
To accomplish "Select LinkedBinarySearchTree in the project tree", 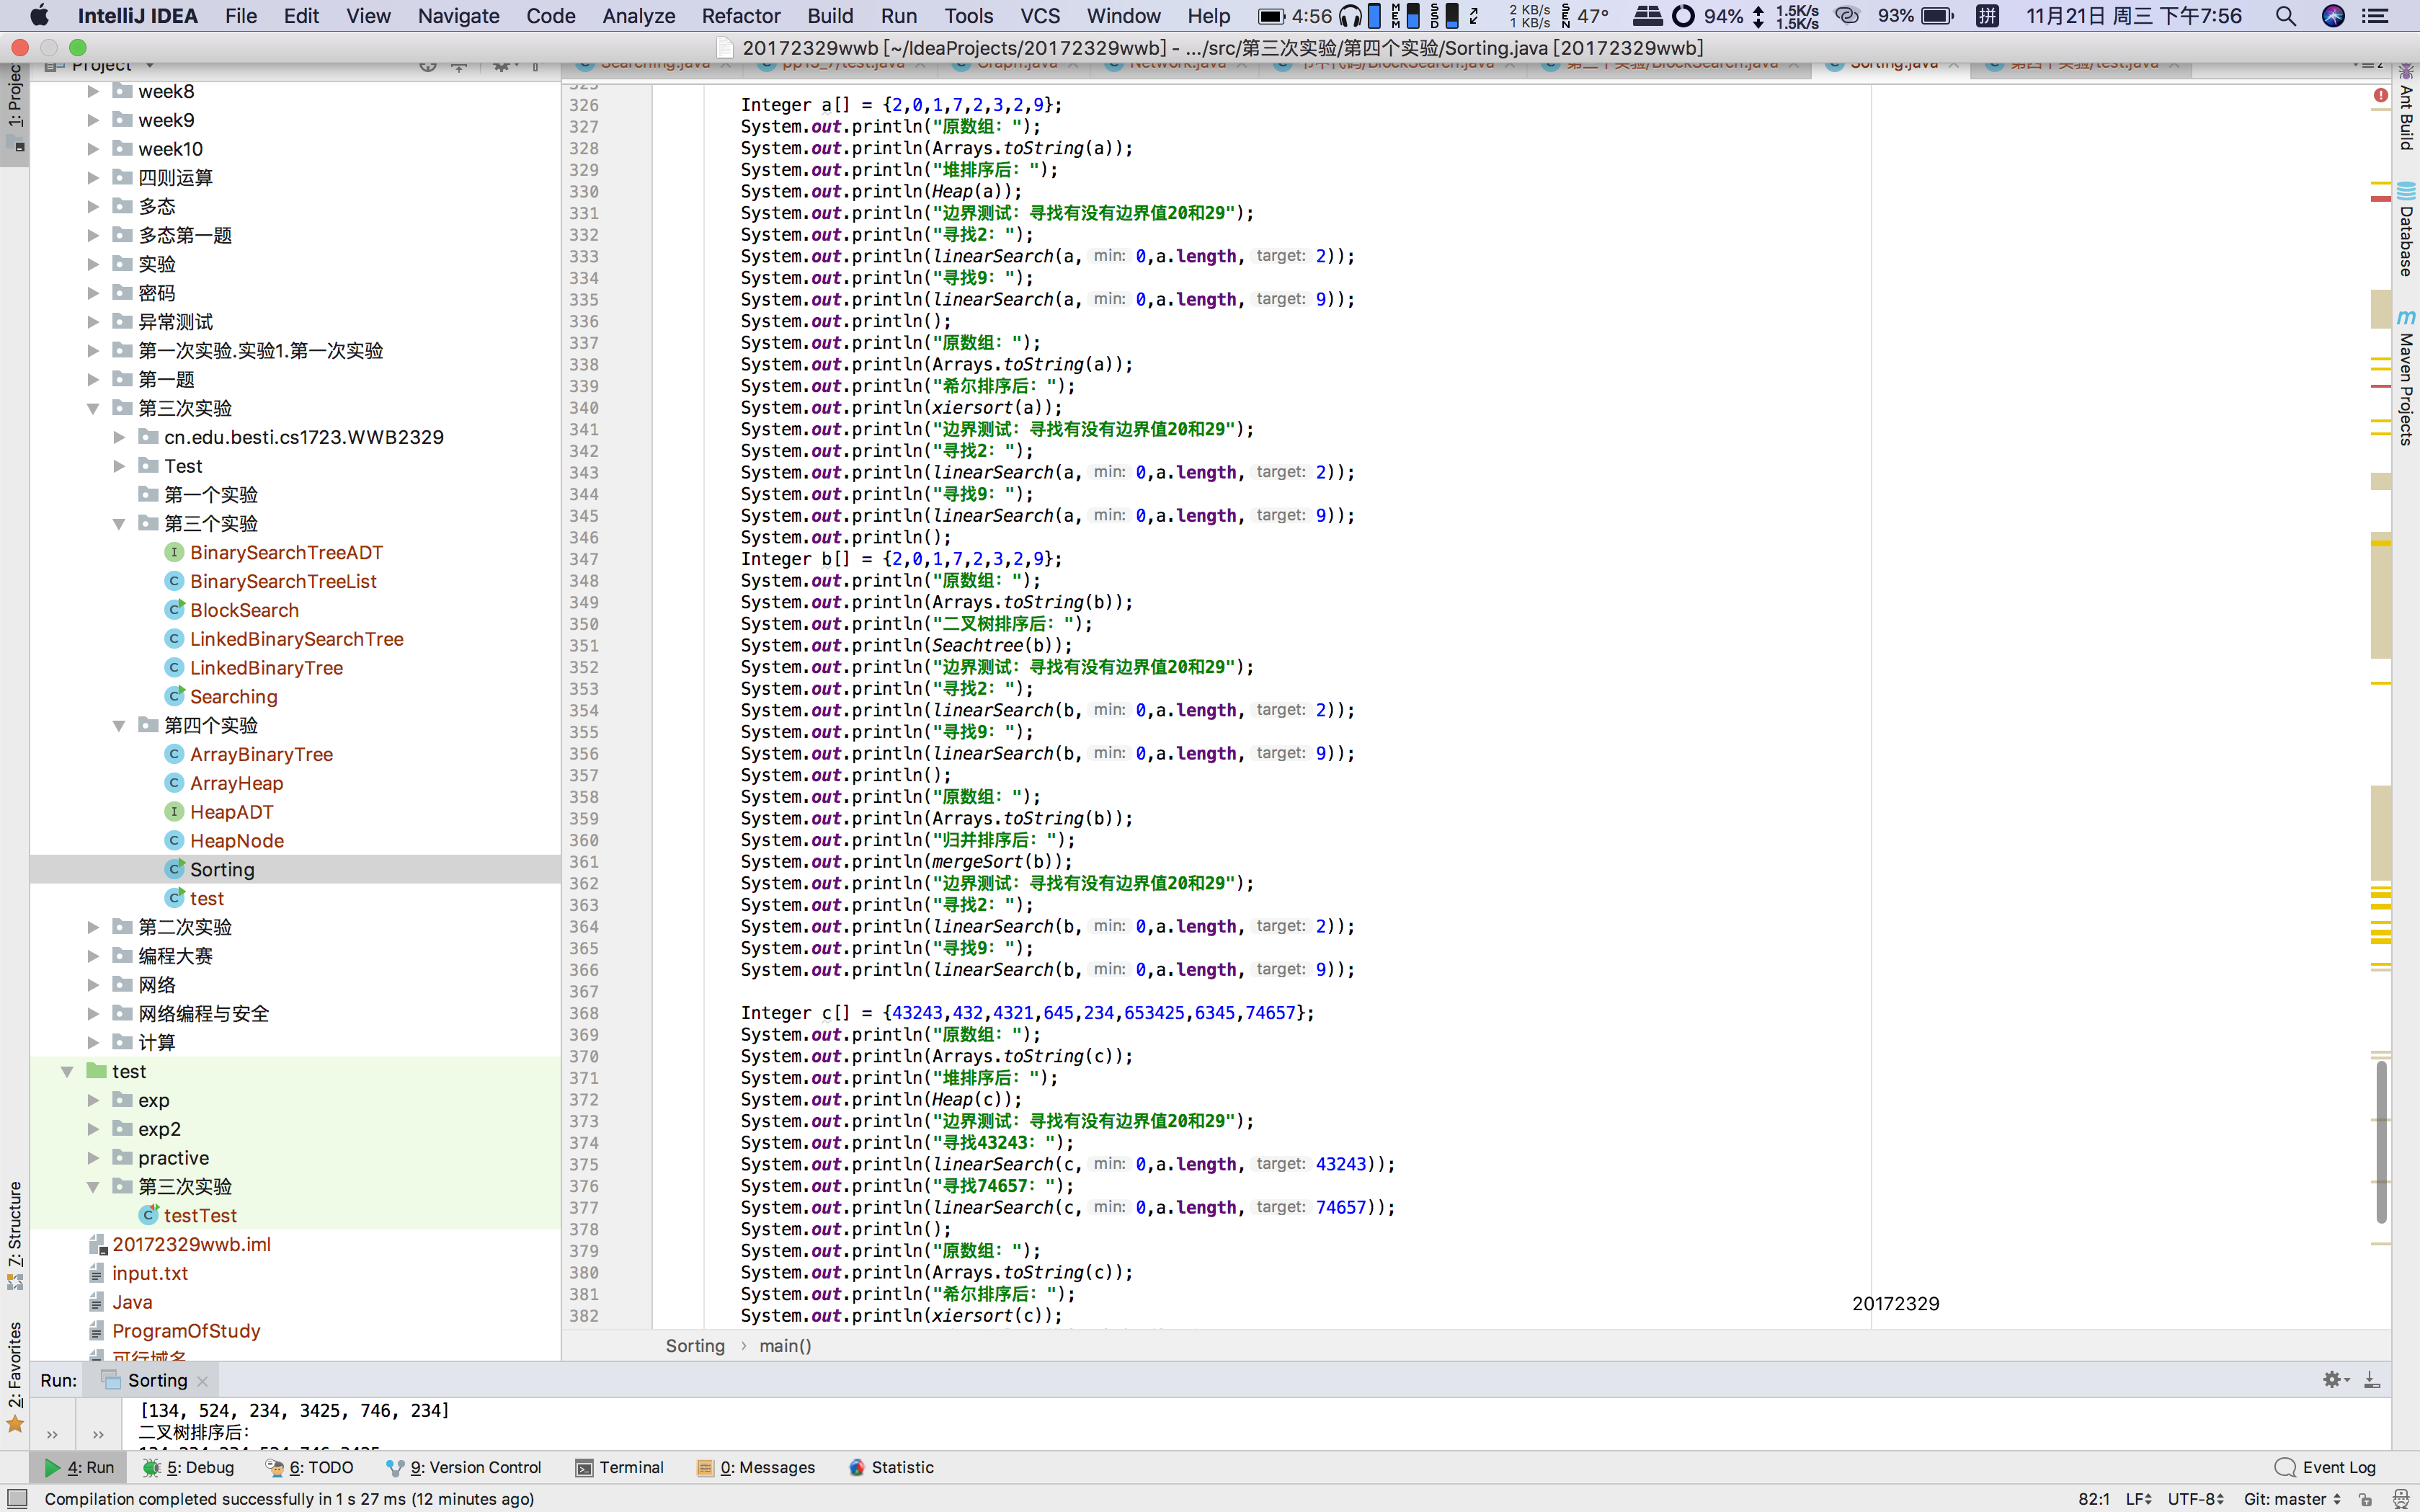I will click(x=297, y=639).
